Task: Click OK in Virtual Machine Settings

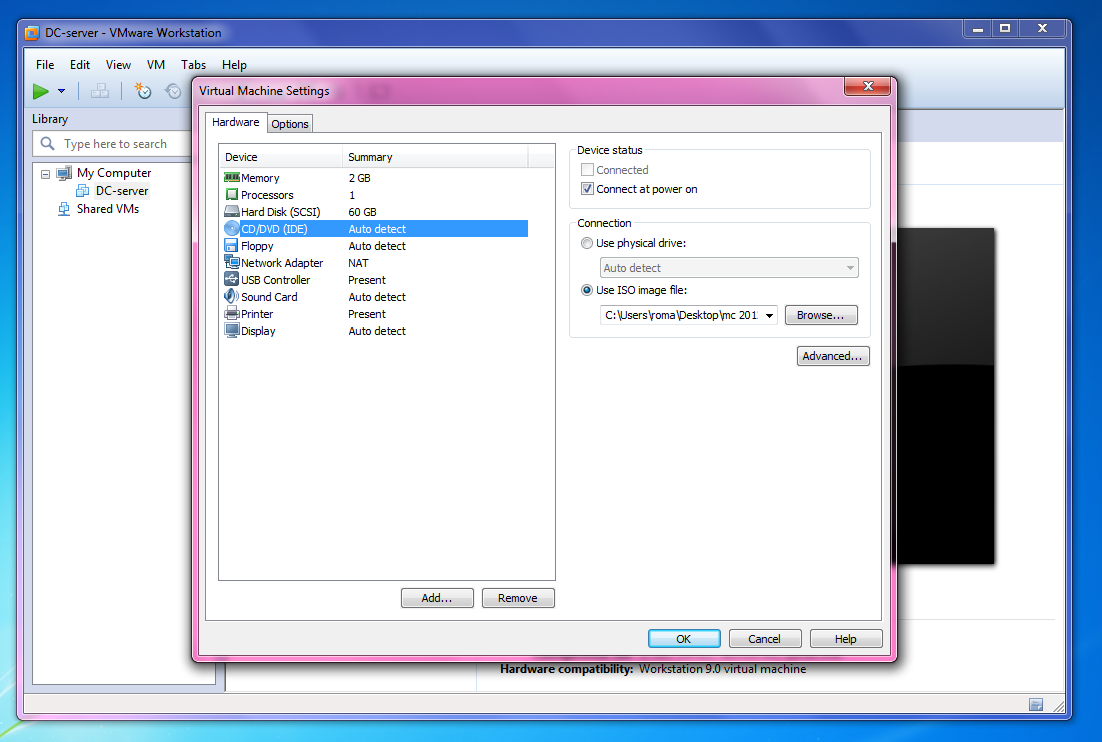Action: (684, 639)
